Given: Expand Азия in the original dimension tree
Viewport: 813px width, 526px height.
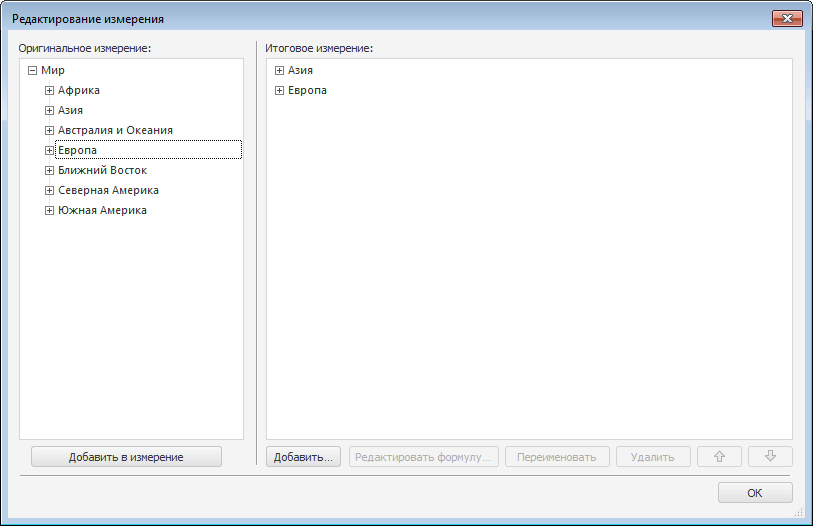Looking at the screenshot, I should click(x=49, y=110).
